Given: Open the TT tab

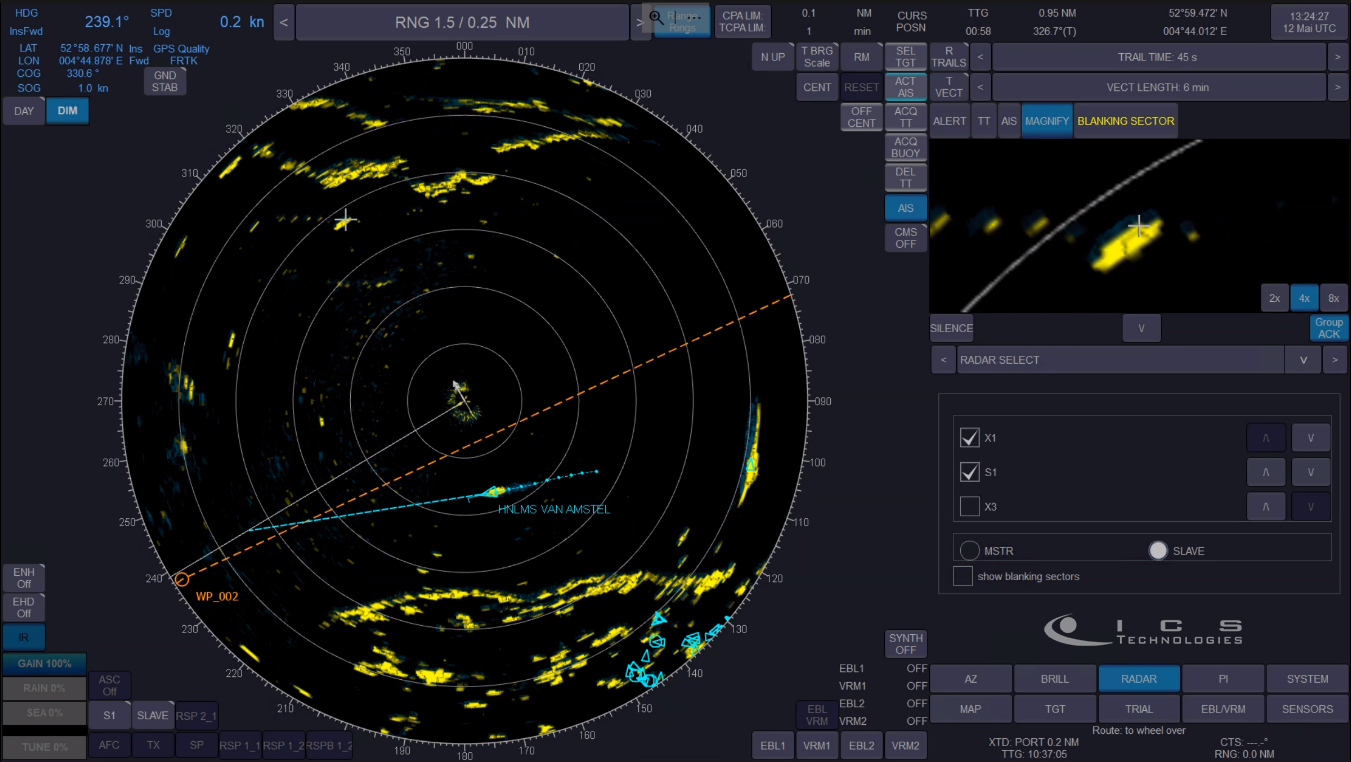Looking at the screenshot, I should click(985, 121).
